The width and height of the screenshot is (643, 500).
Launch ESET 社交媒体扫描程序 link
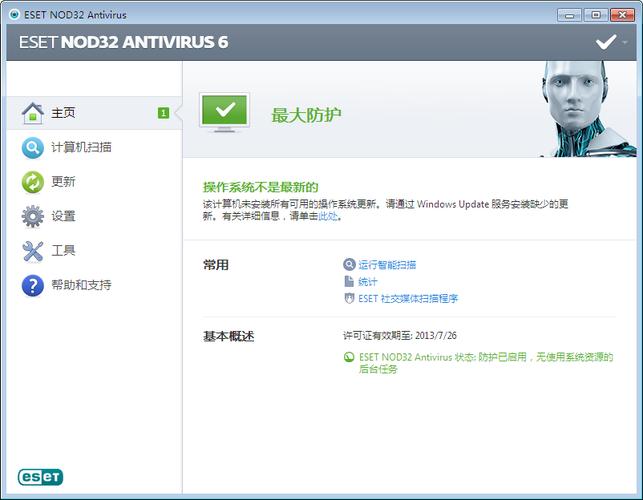(x=408, y=299)
